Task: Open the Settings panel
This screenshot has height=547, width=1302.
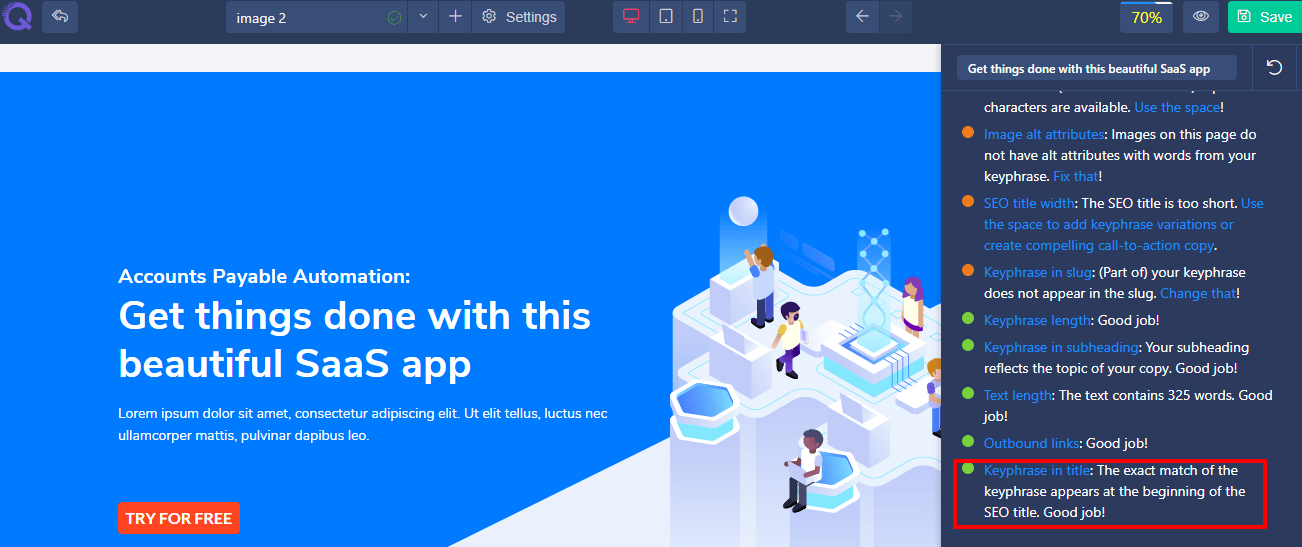Action: pyautogui.click(x=519, y=17)
